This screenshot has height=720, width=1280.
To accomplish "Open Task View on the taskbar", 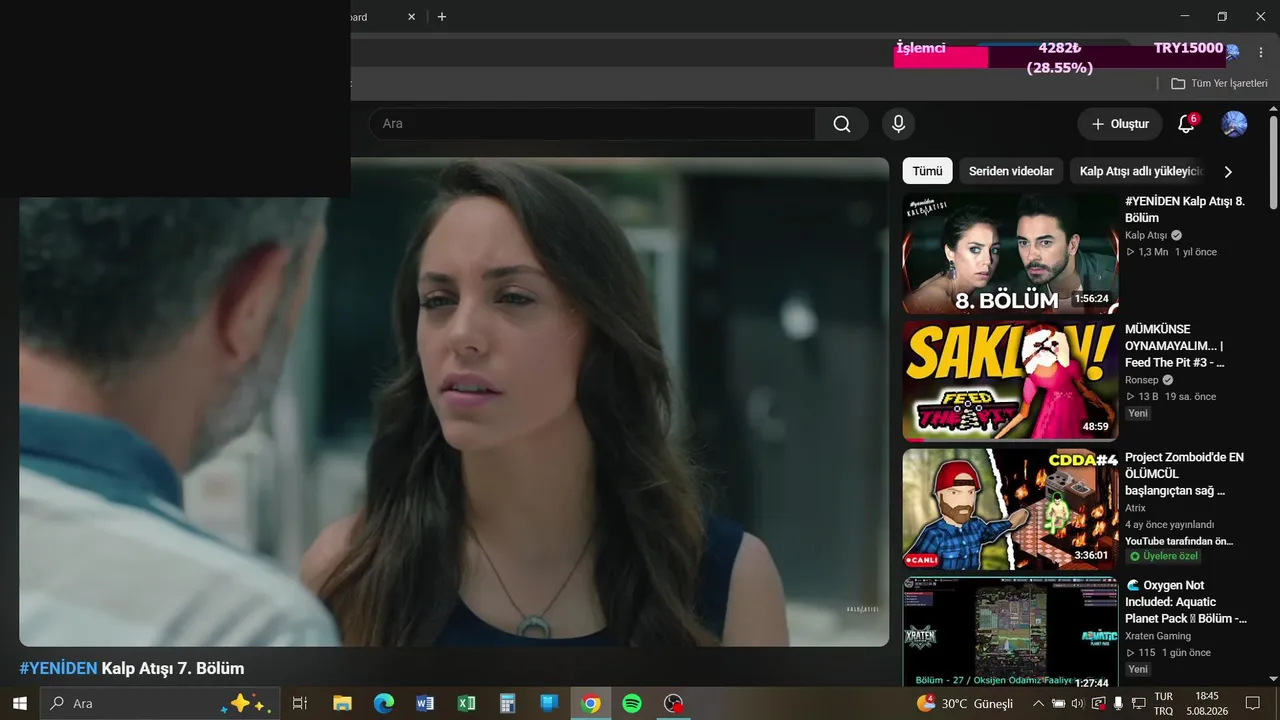I will click(x=299, y=703).
